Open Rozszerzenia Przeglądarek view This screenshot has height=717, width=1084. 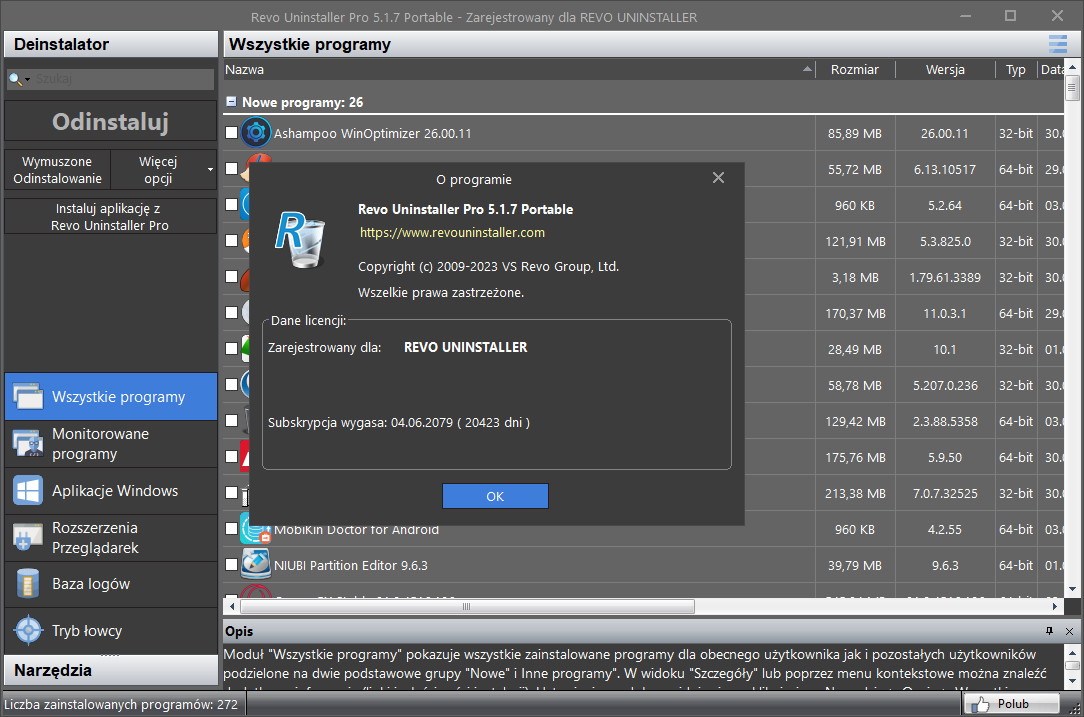click(111, 538)
